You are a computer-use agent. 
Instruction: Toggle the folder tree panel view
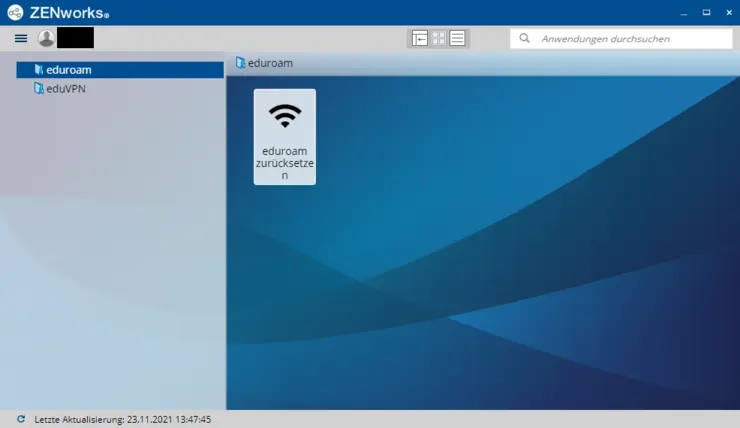[420, 38]
